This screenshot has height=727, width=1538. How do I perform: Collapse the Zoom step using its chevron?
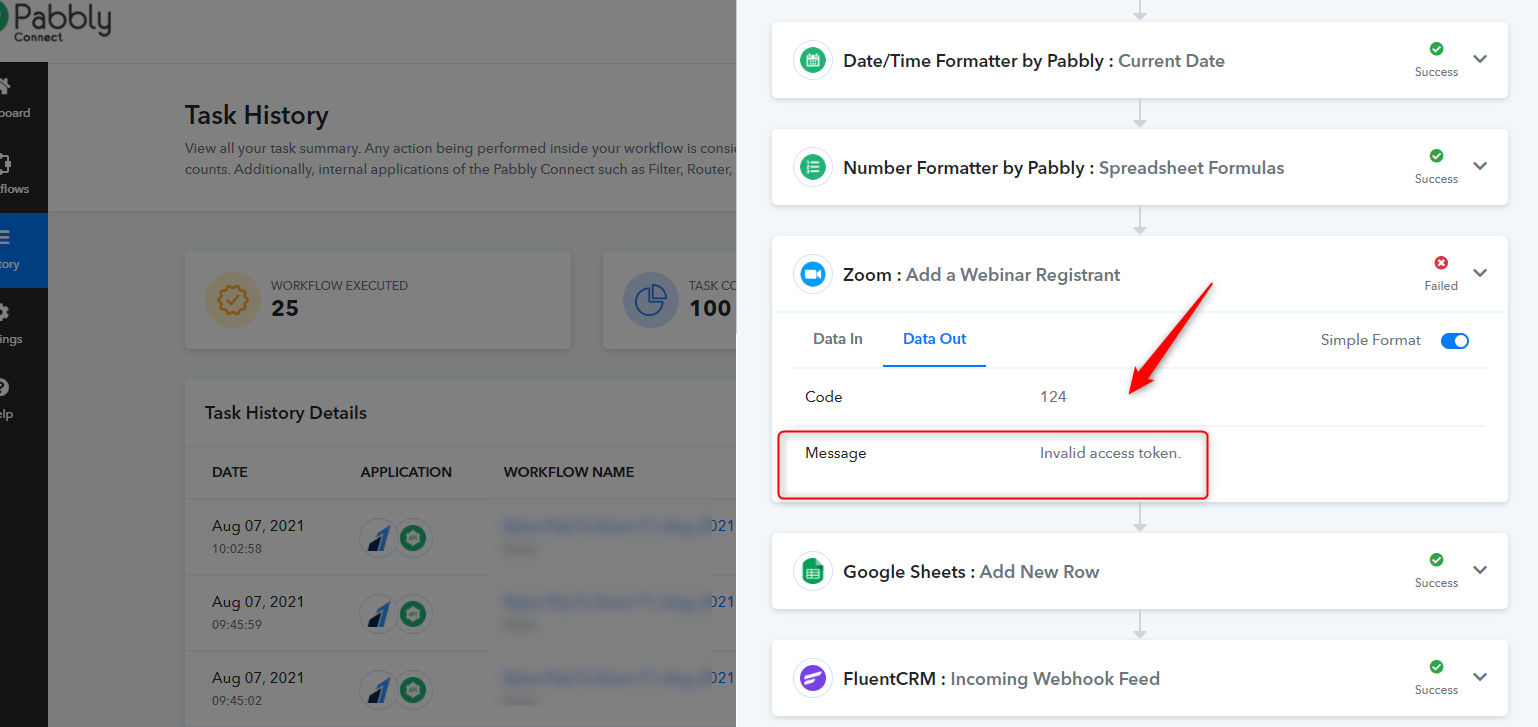(1480, 273)
